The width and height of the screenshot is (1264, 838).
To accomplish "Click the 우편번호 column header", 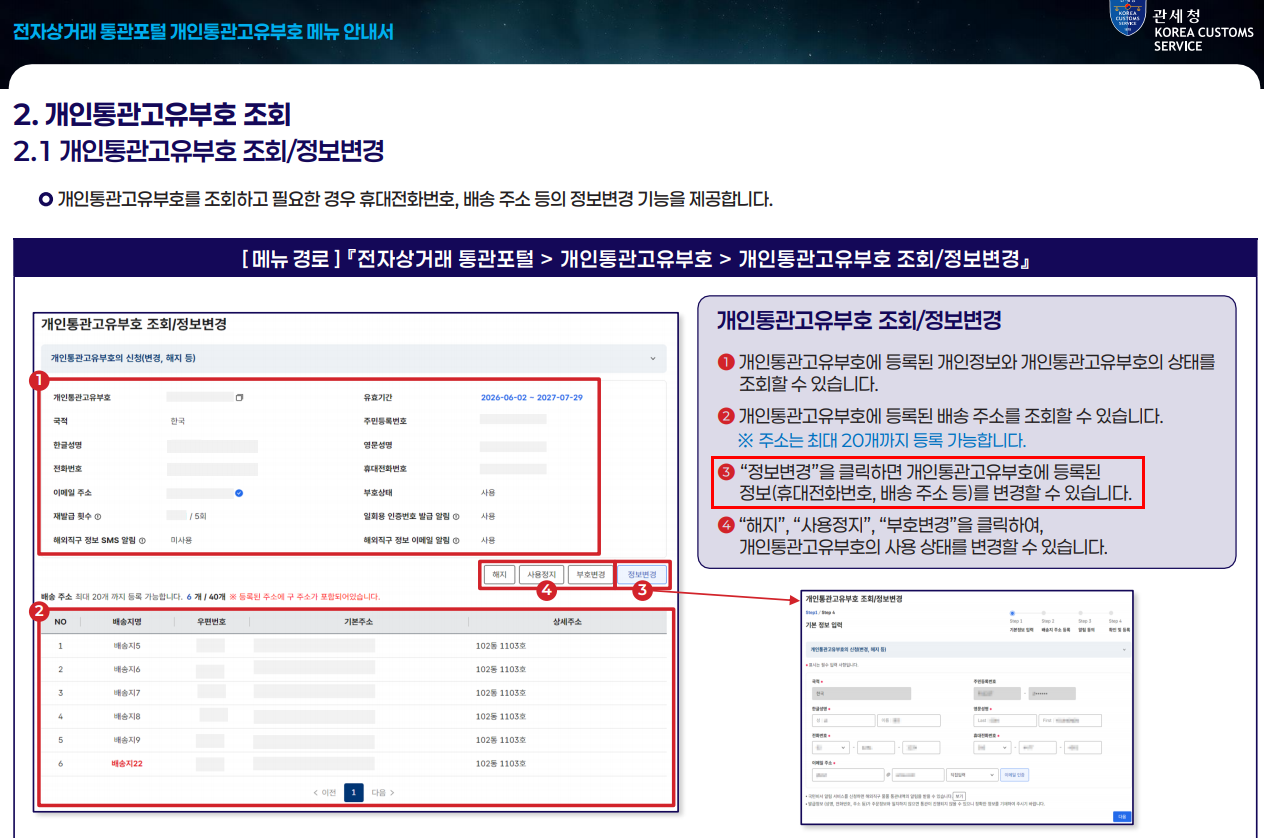I will tap(210, 622).
